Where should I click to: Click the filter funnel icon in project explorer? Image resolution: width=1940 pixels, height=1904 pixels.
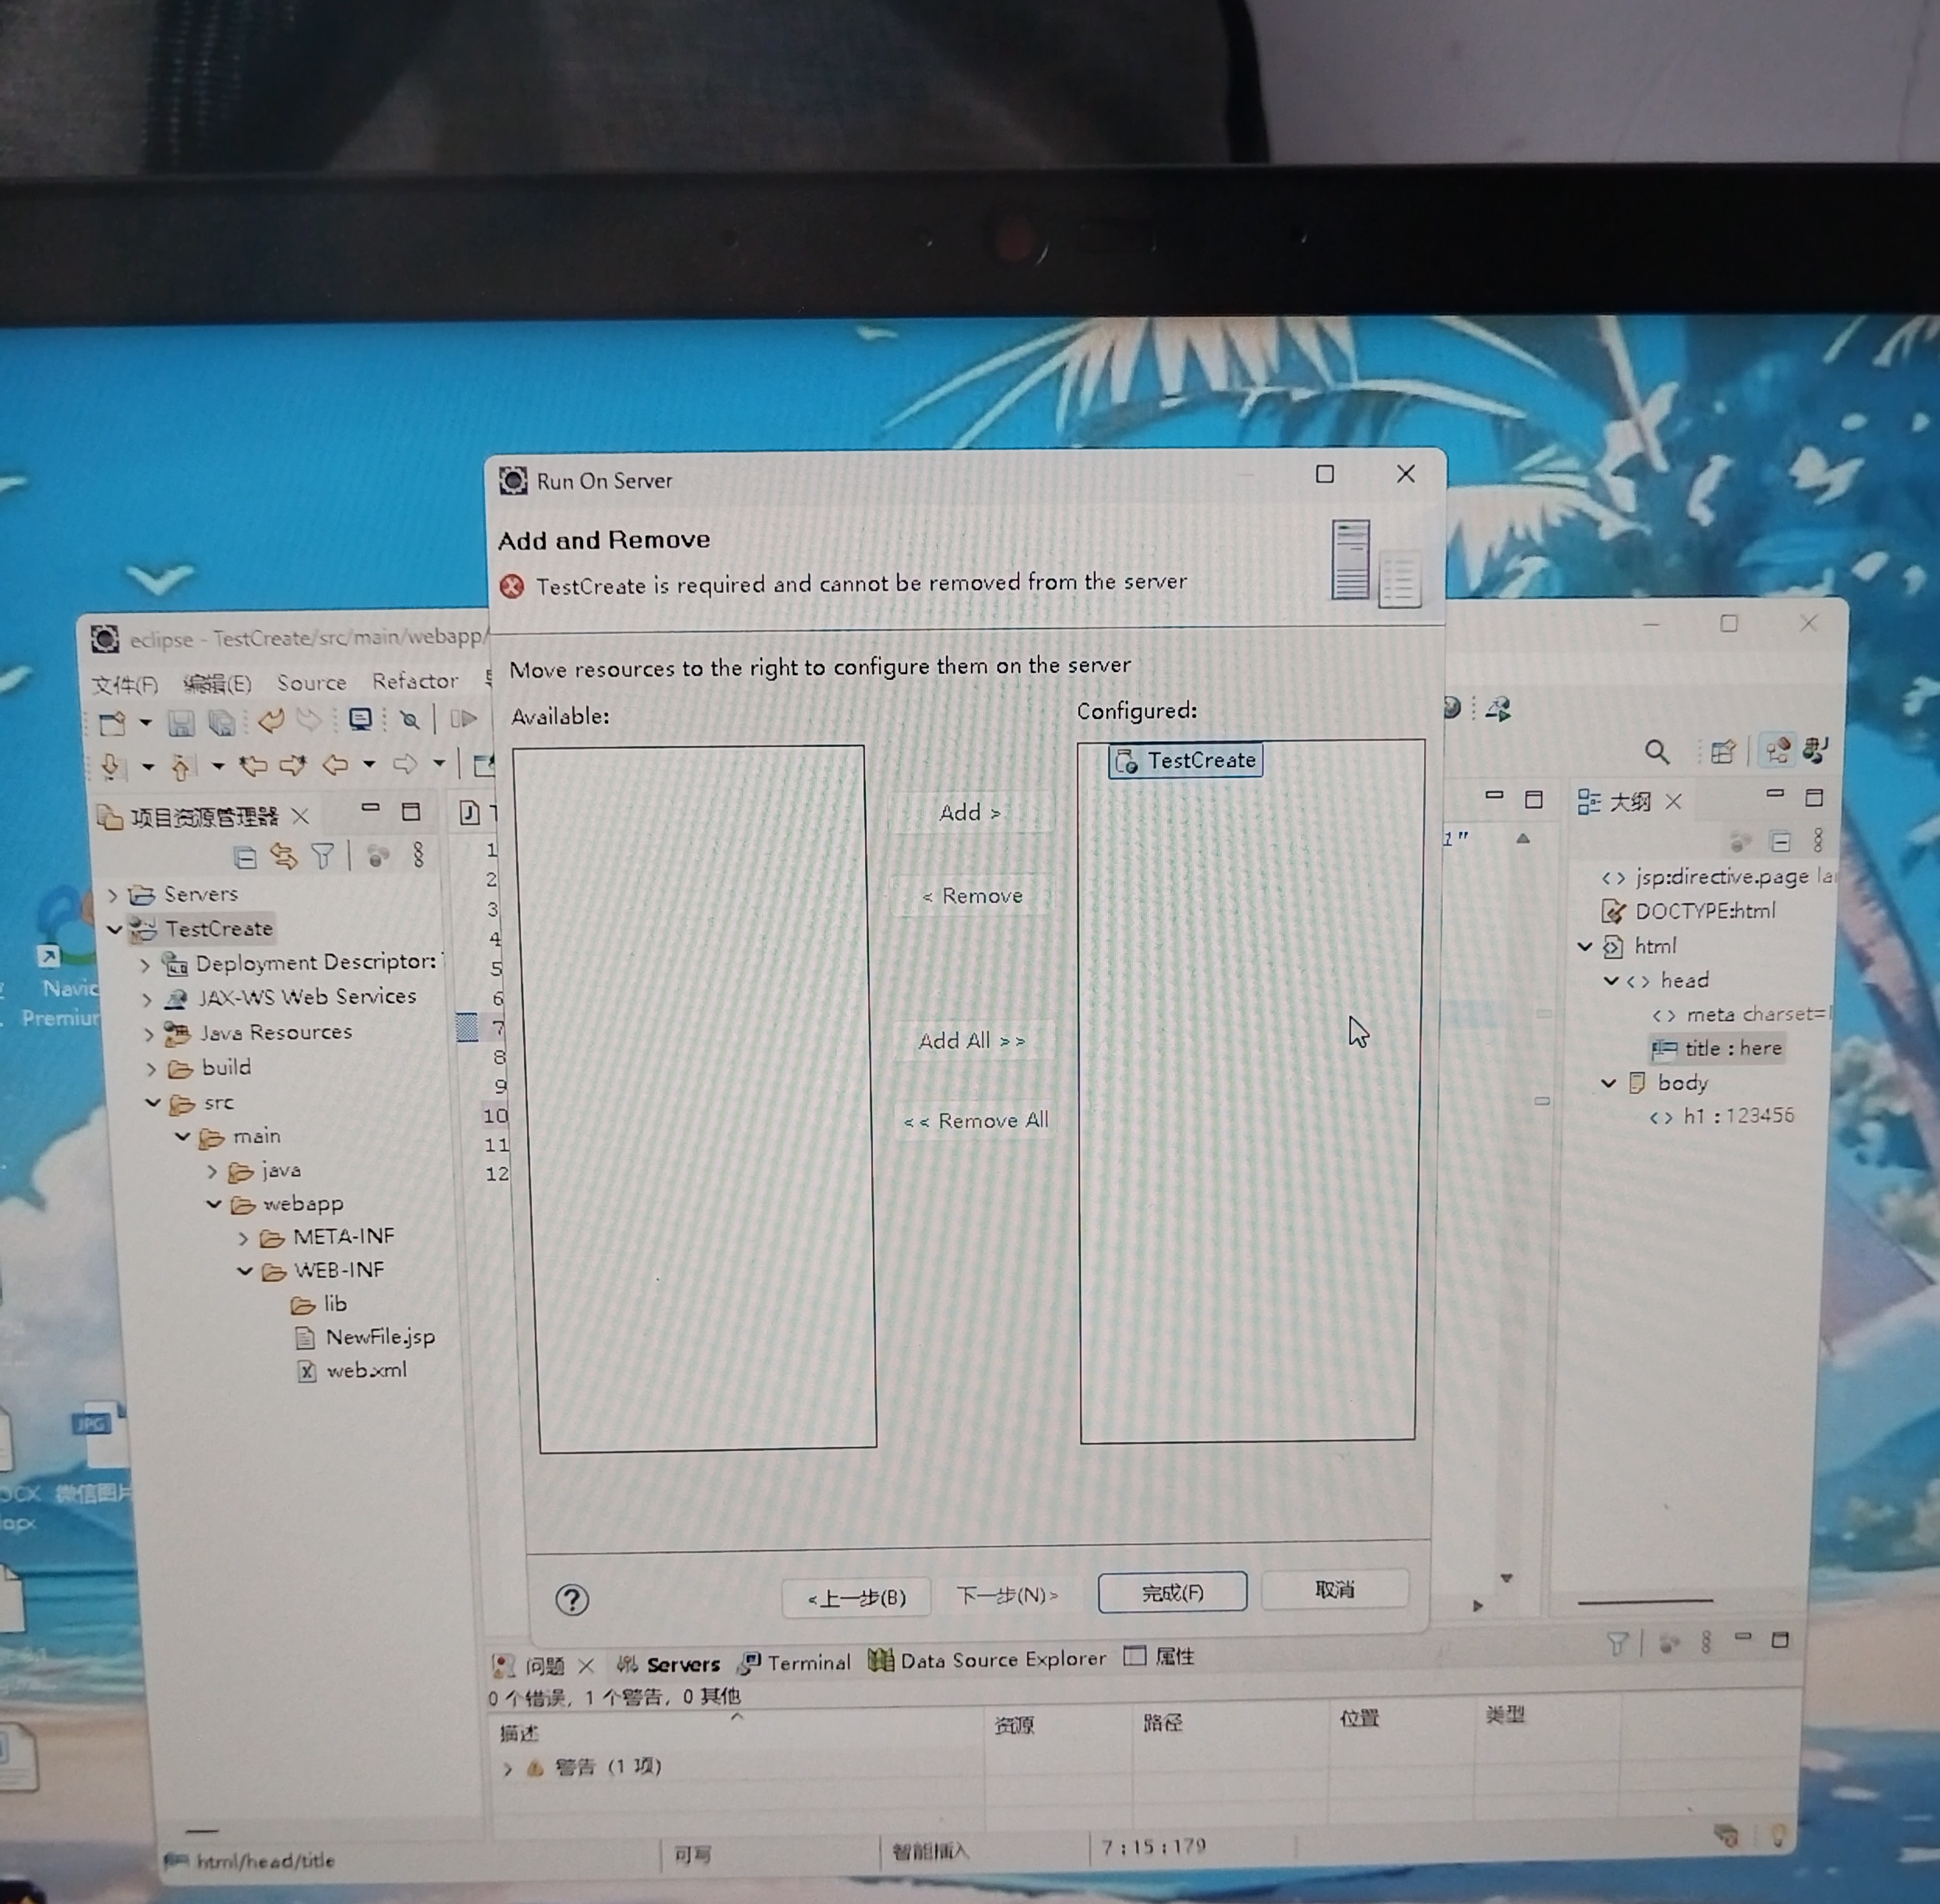tap(322, 856)
